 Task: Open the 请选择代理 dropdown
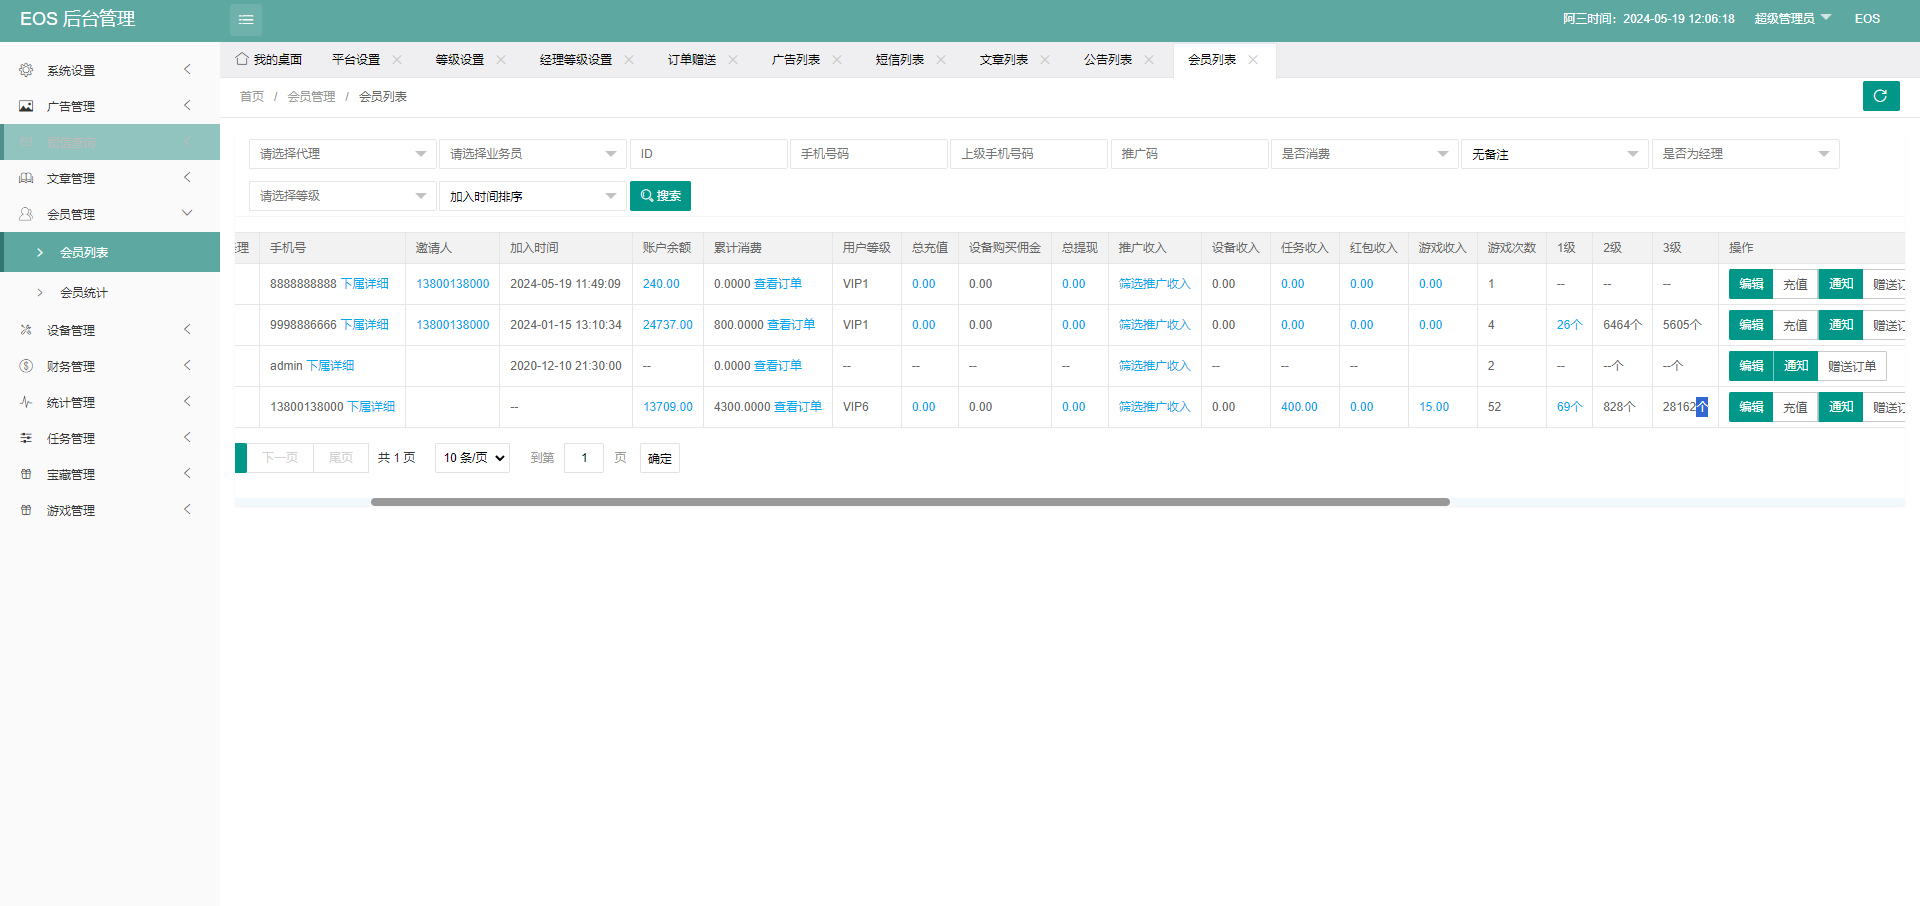point(342,154)
